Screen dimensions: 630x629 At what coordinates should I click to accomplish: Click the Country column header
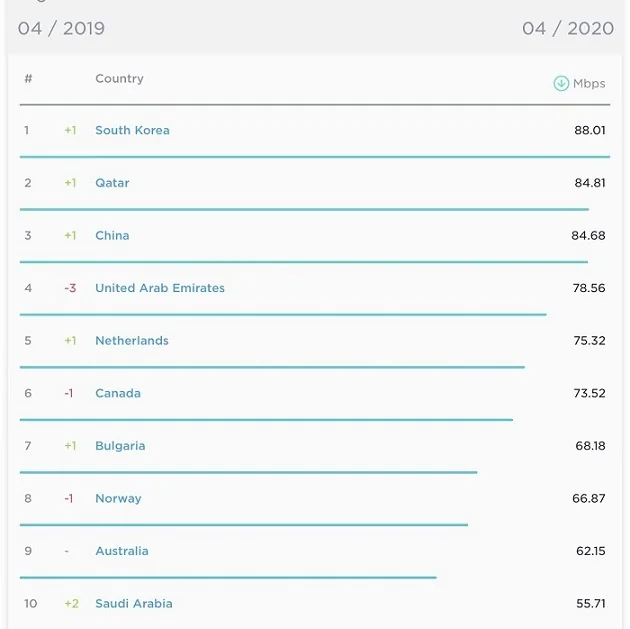coord(119,79)
